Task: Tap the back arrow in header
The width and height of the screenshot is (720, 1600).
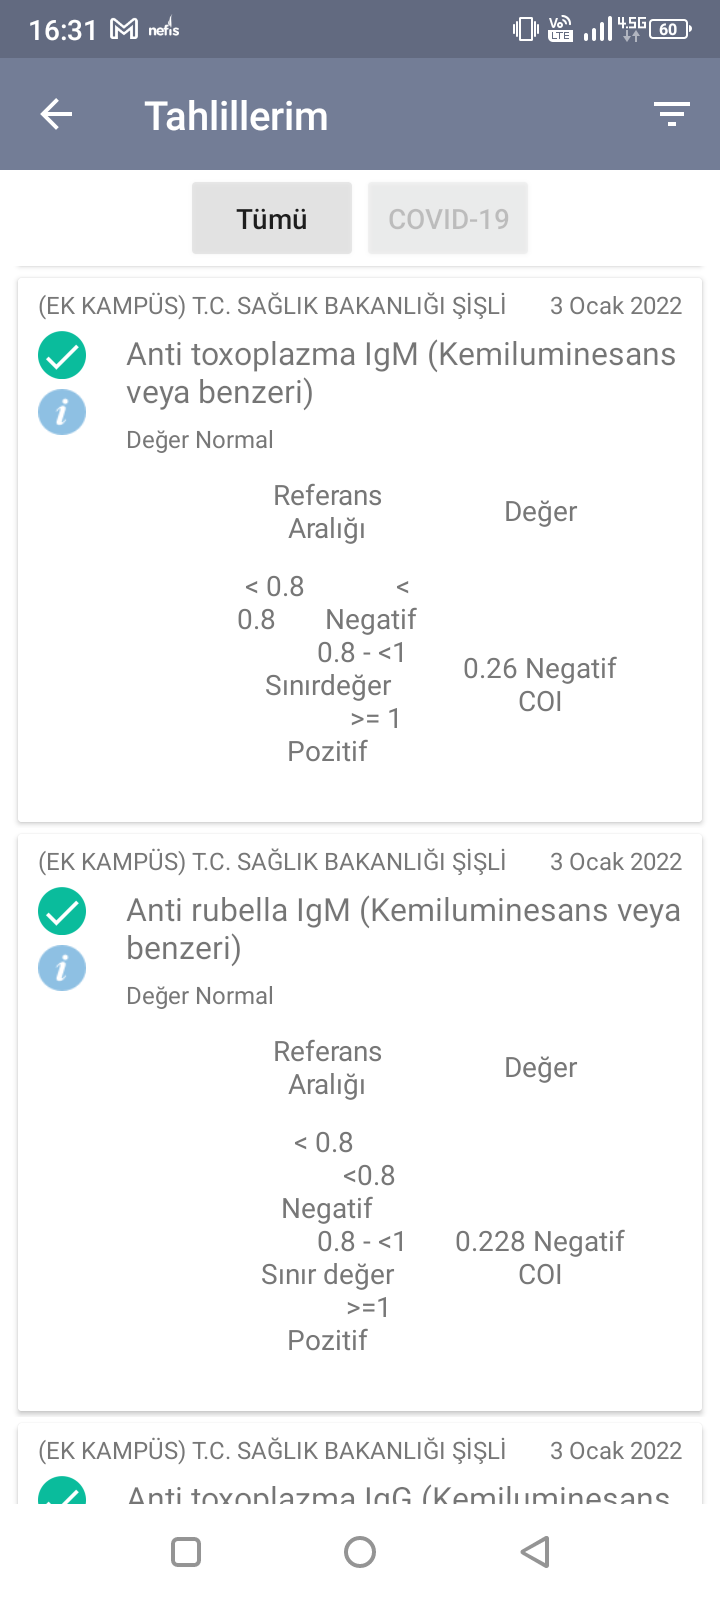Action: point(56,115)
